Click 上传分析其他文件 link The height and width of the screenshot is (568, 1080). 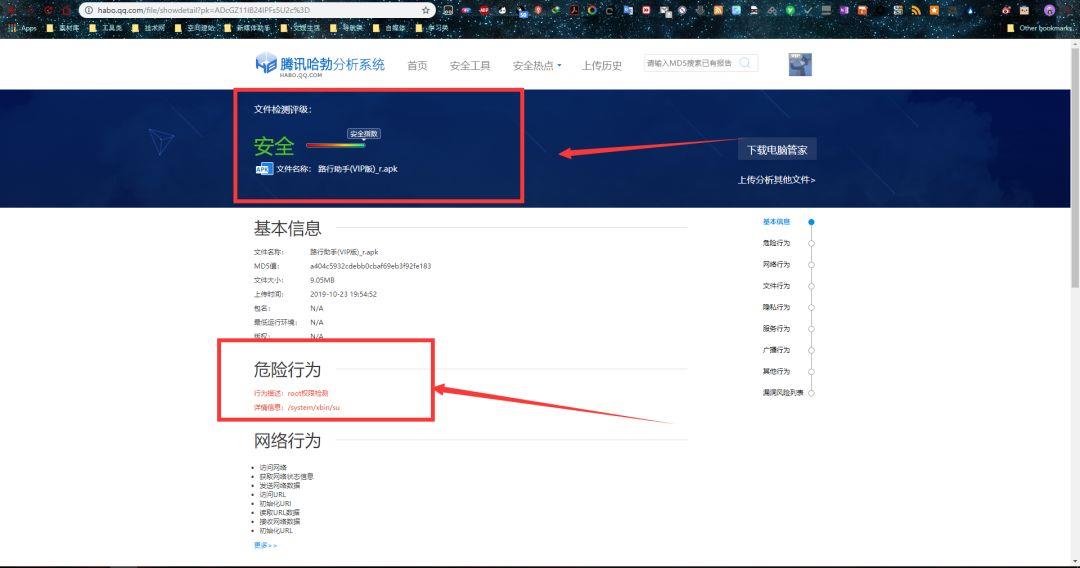point(776,180)
